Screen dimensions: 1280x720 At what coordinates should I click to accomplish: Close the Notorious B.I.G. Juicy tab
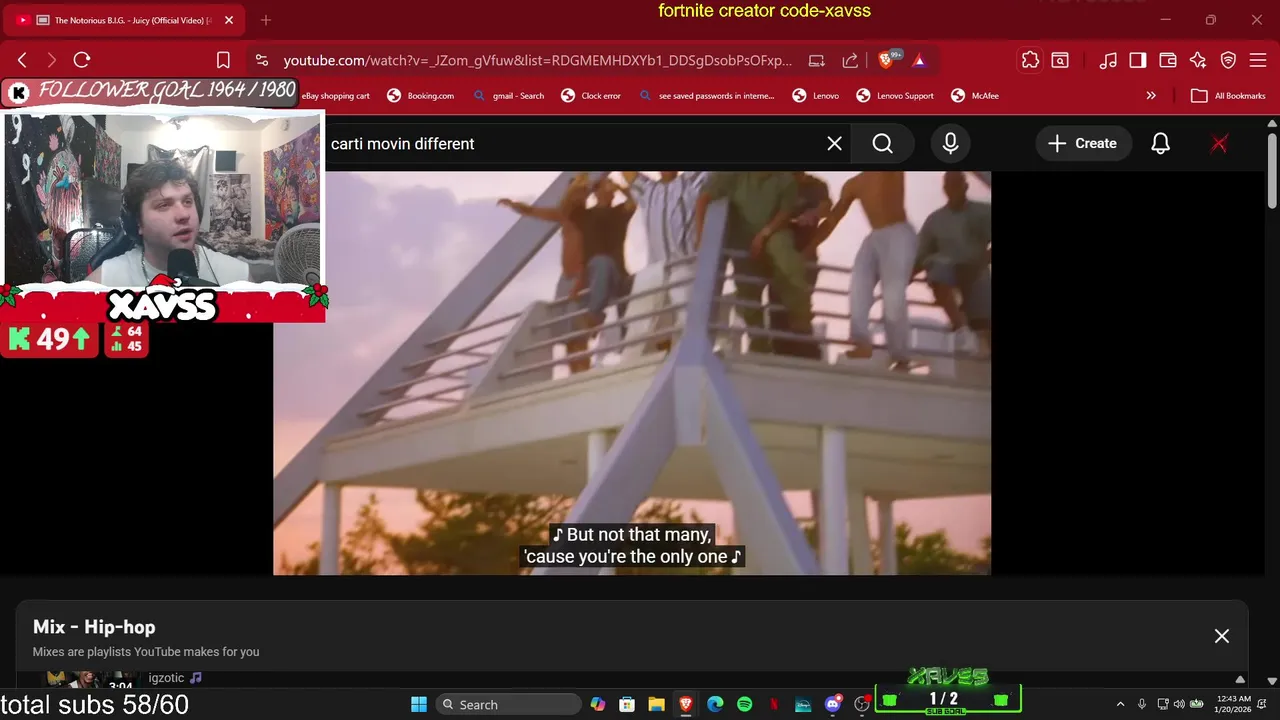point(228,20)
